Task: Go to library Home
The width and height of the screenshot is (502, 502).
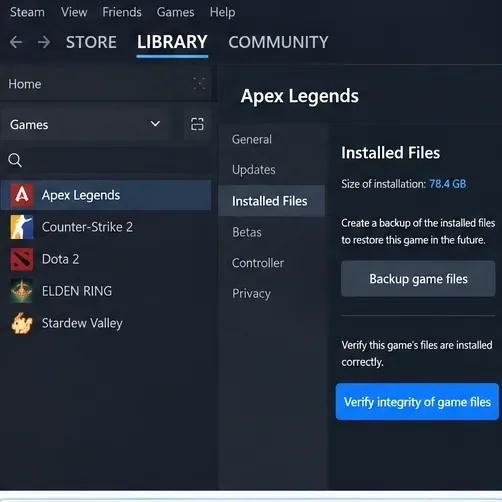Action: coord(25,84)
